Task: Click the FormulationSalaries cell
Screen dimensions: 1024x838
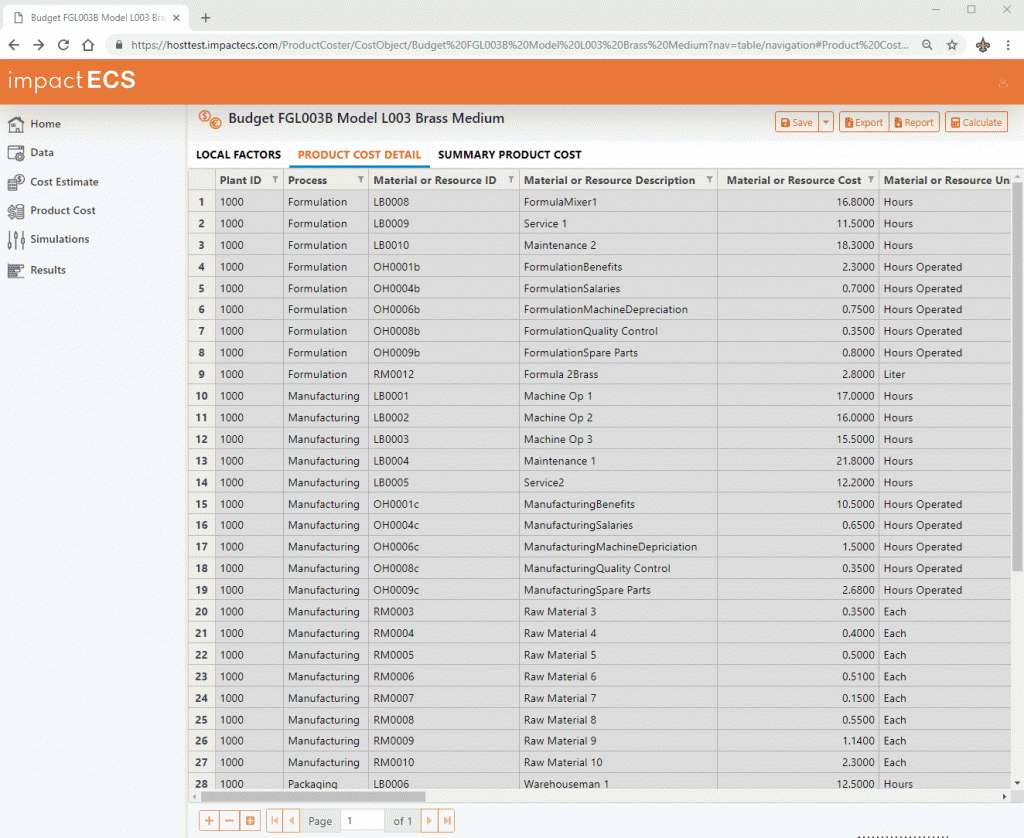Action: [x=618, y=288]
